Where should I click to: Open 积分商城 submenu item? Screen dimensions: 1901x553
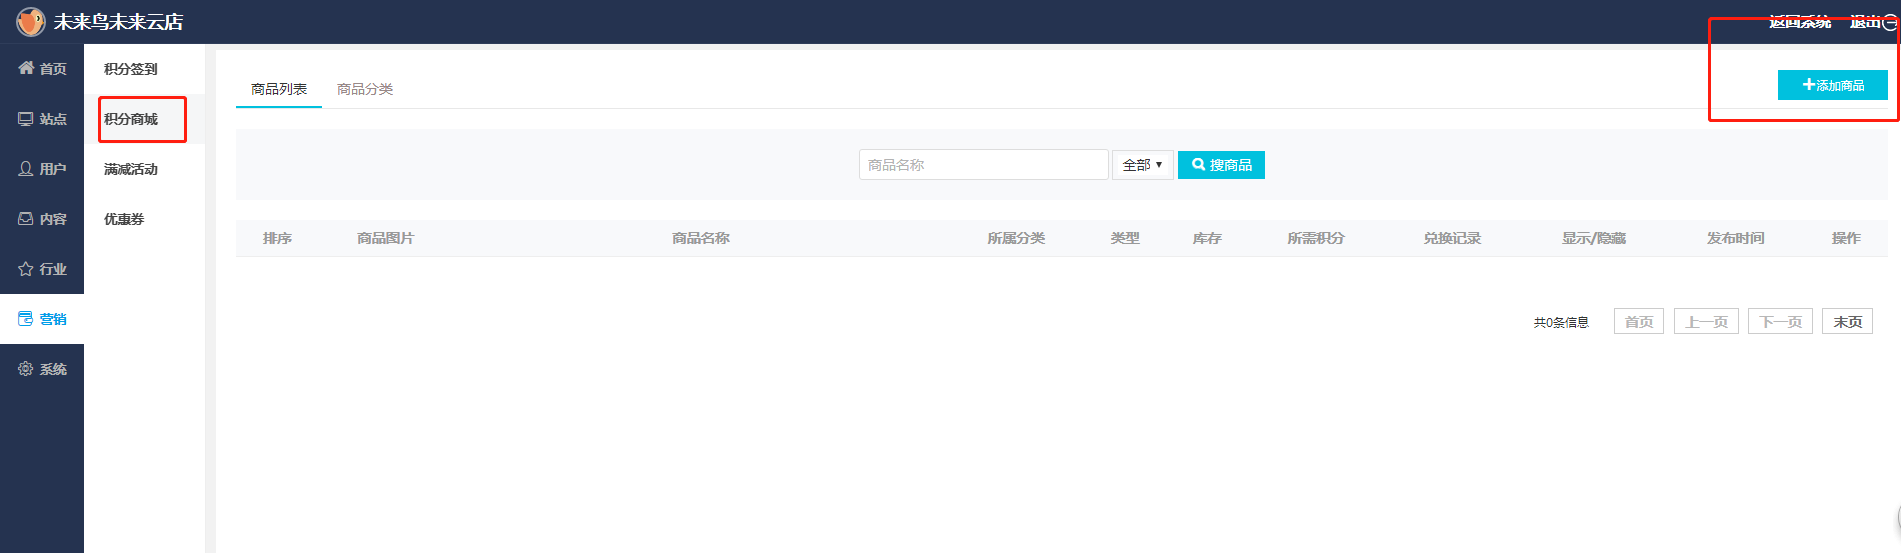tap(131, 119)
